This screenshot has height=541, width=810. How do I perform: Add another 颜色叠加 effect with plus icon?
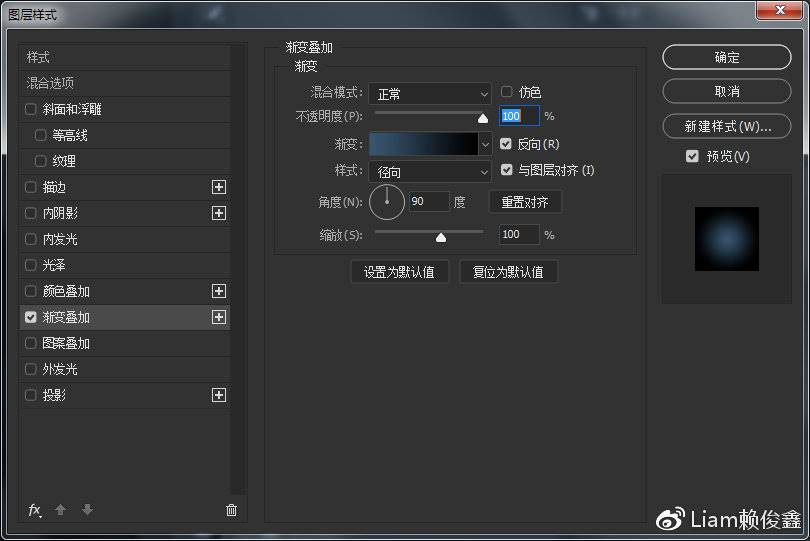[219, 291]
